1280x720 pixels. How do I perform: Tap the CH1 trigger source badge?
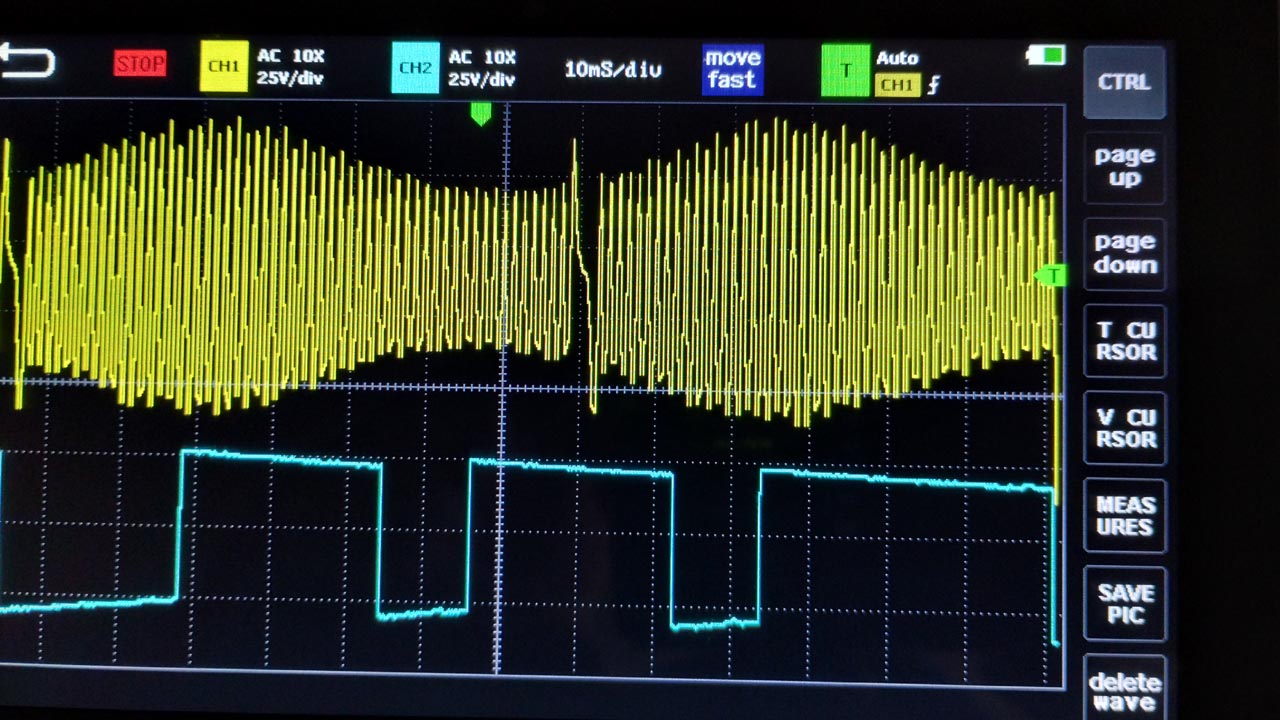pos(897,86)
